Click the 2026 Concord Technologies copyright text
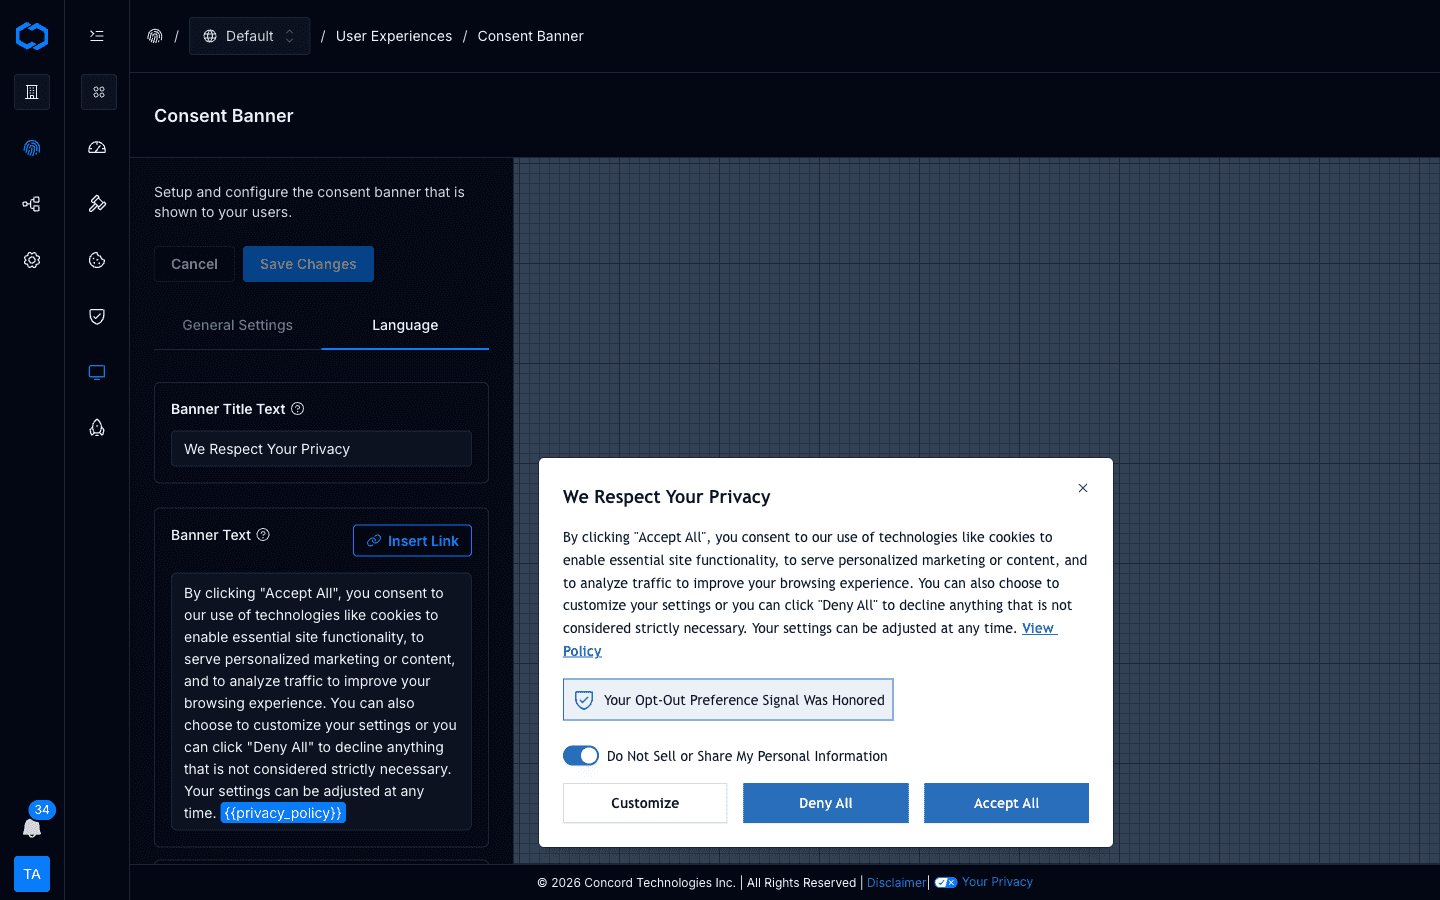This screenshot has height=900, width=1440. tap(636, 882)
